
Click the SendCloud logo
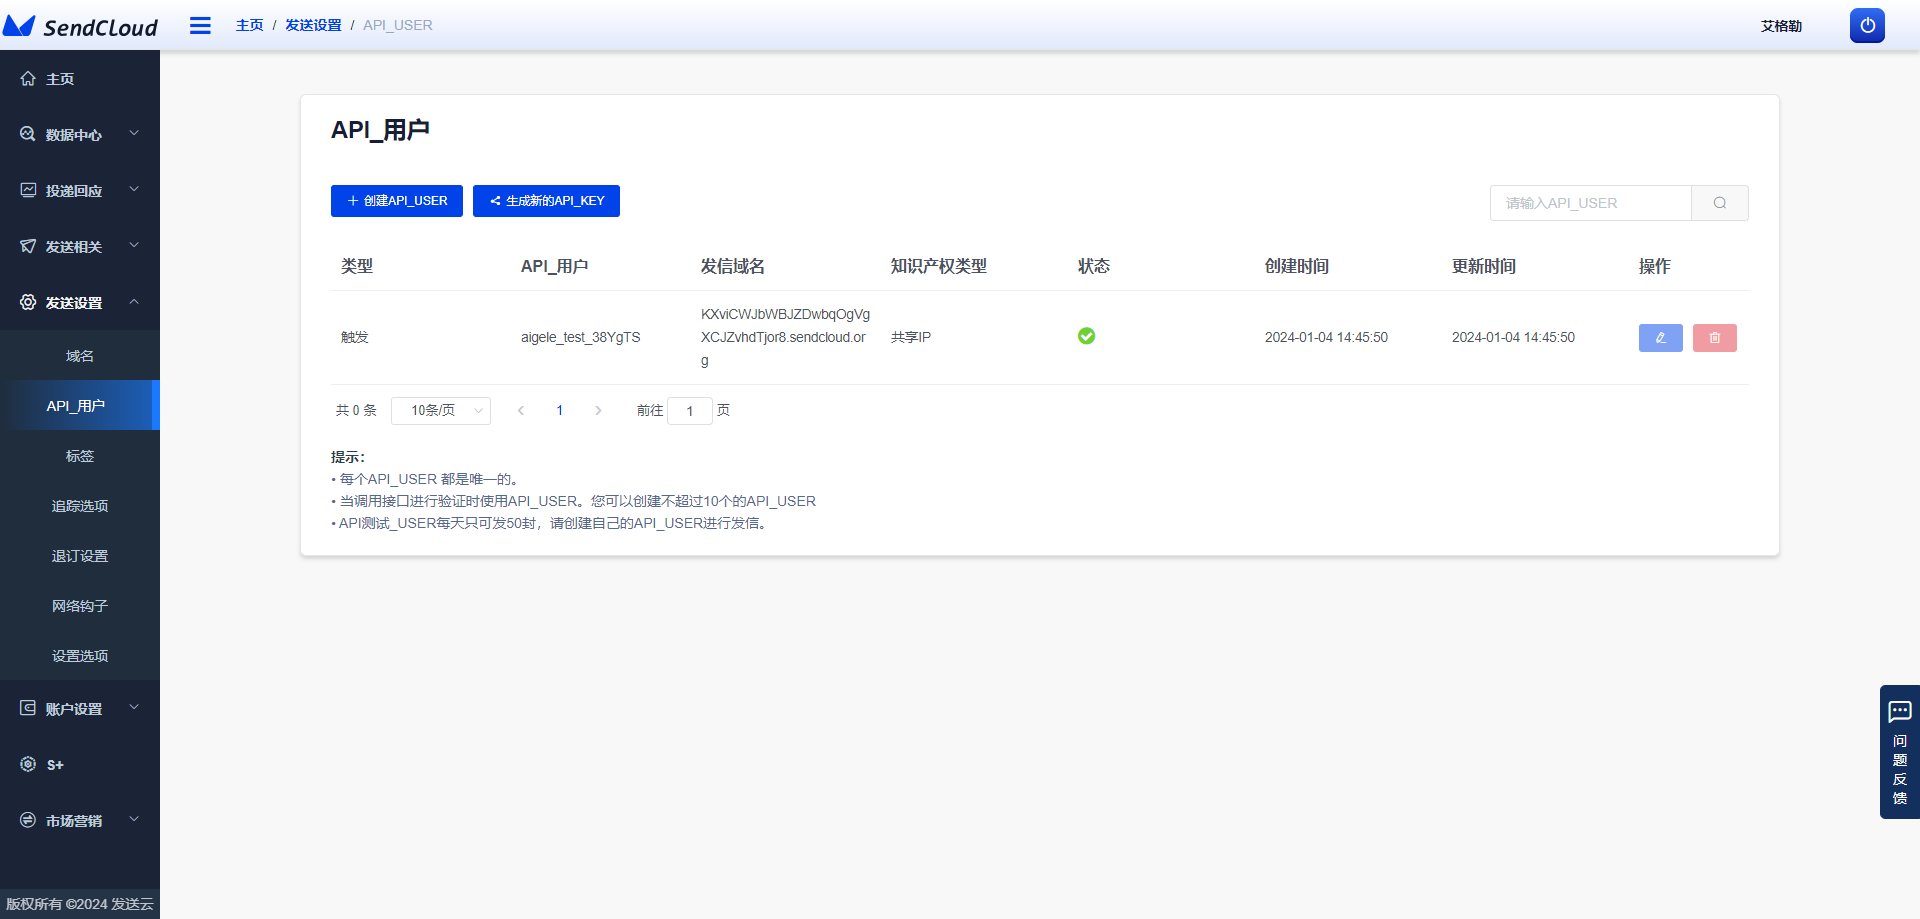80,26
